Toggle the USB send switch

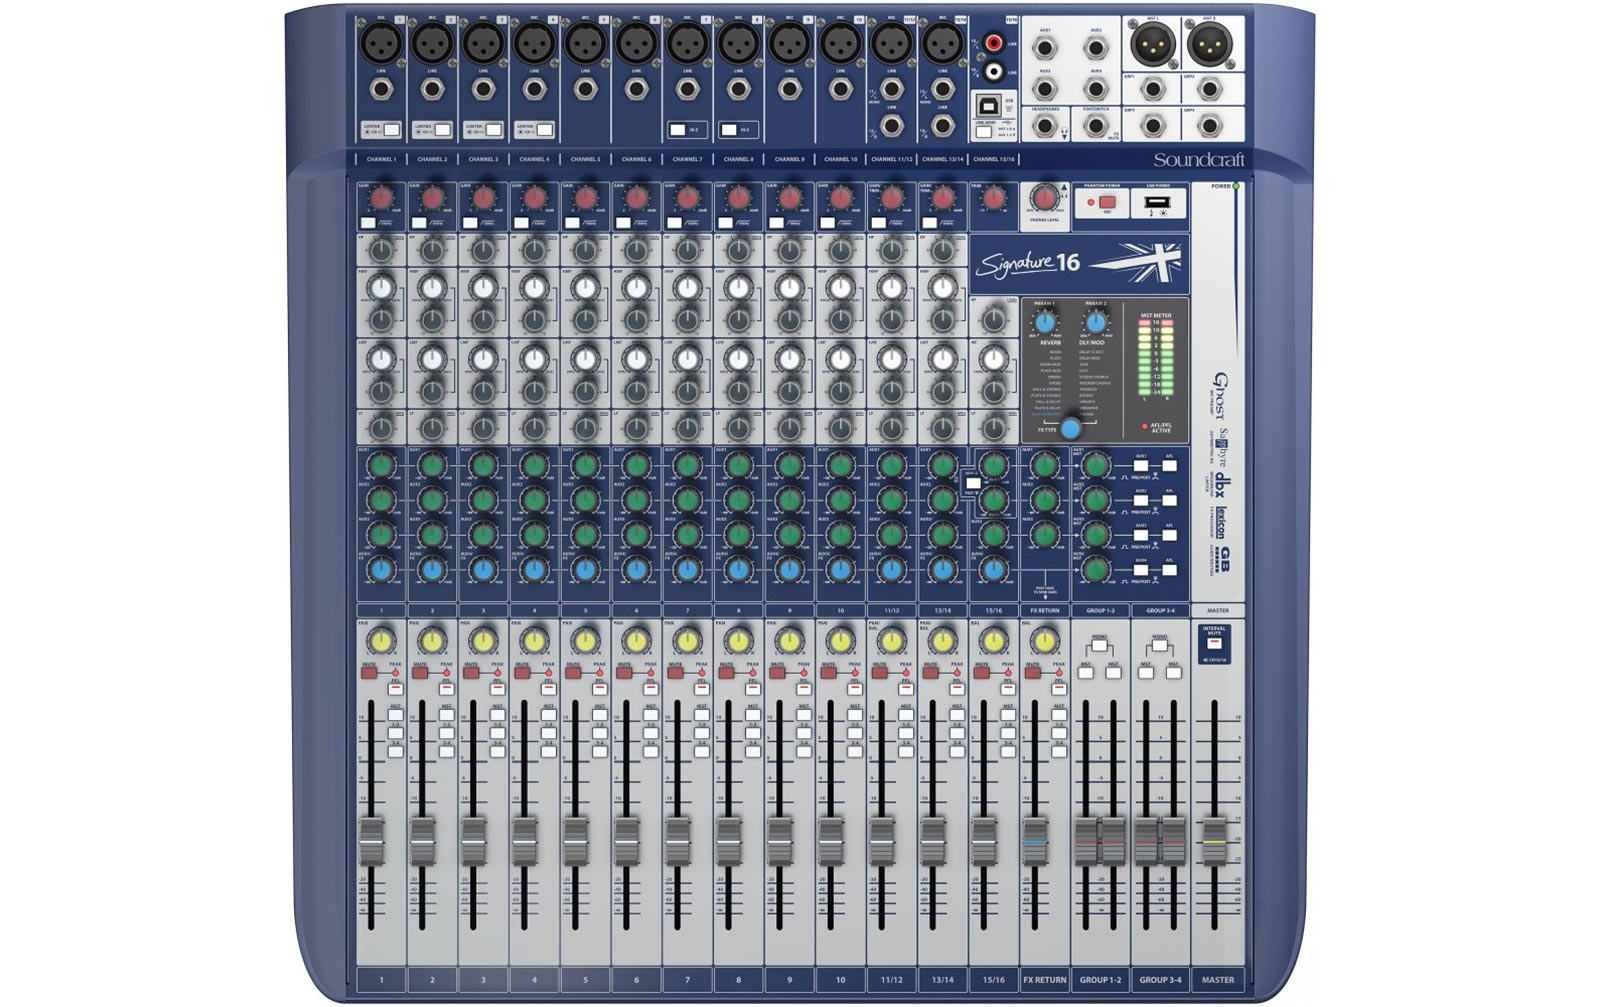point(985,132)
